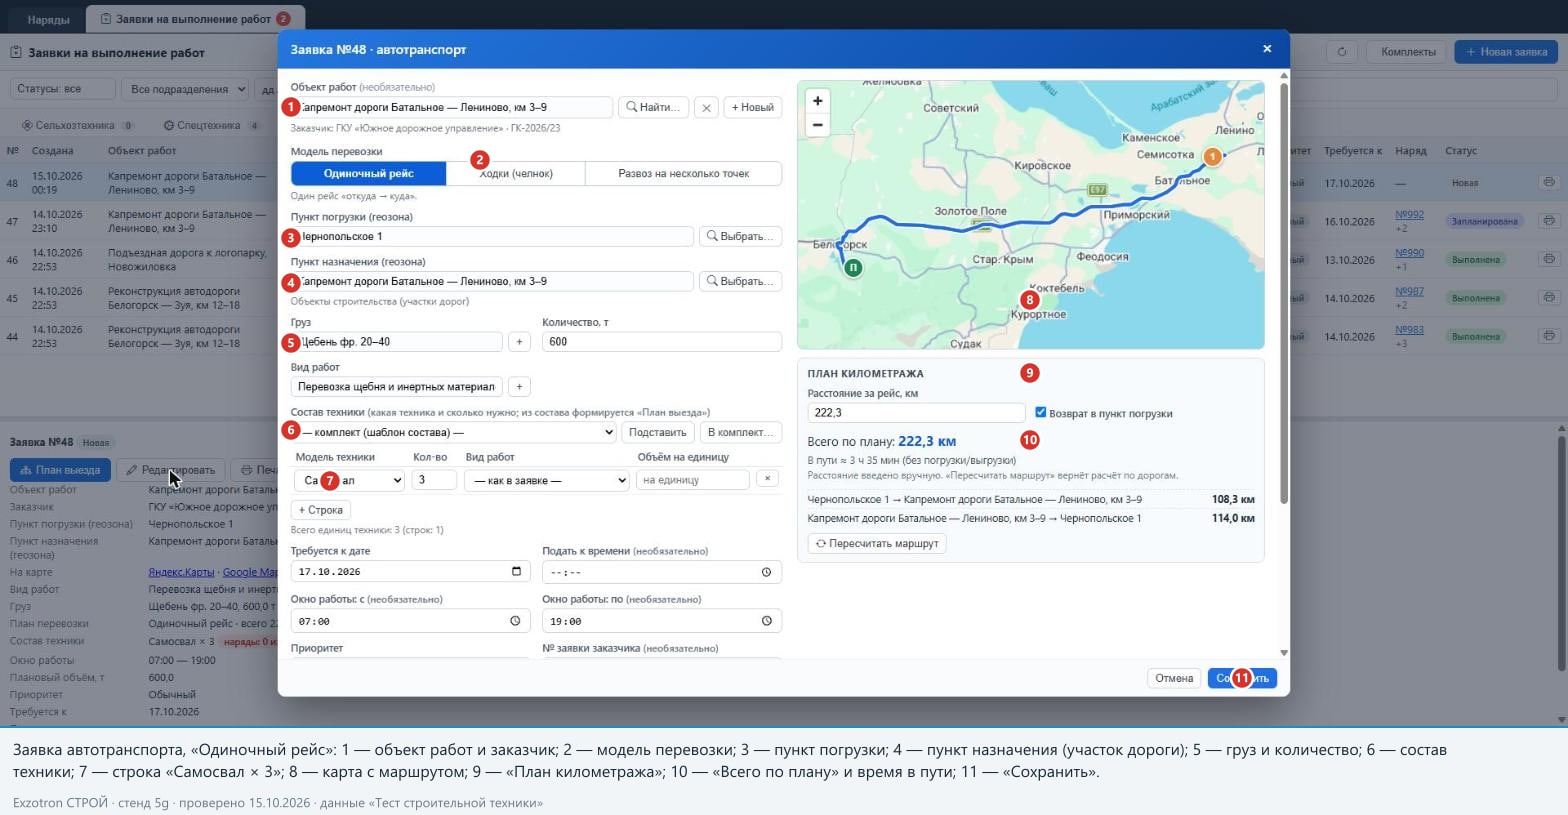Add new cargo with plus next to Груз
Viewport: 1568px width, 815px height.
pyautogui.click(x=519, y=342)
